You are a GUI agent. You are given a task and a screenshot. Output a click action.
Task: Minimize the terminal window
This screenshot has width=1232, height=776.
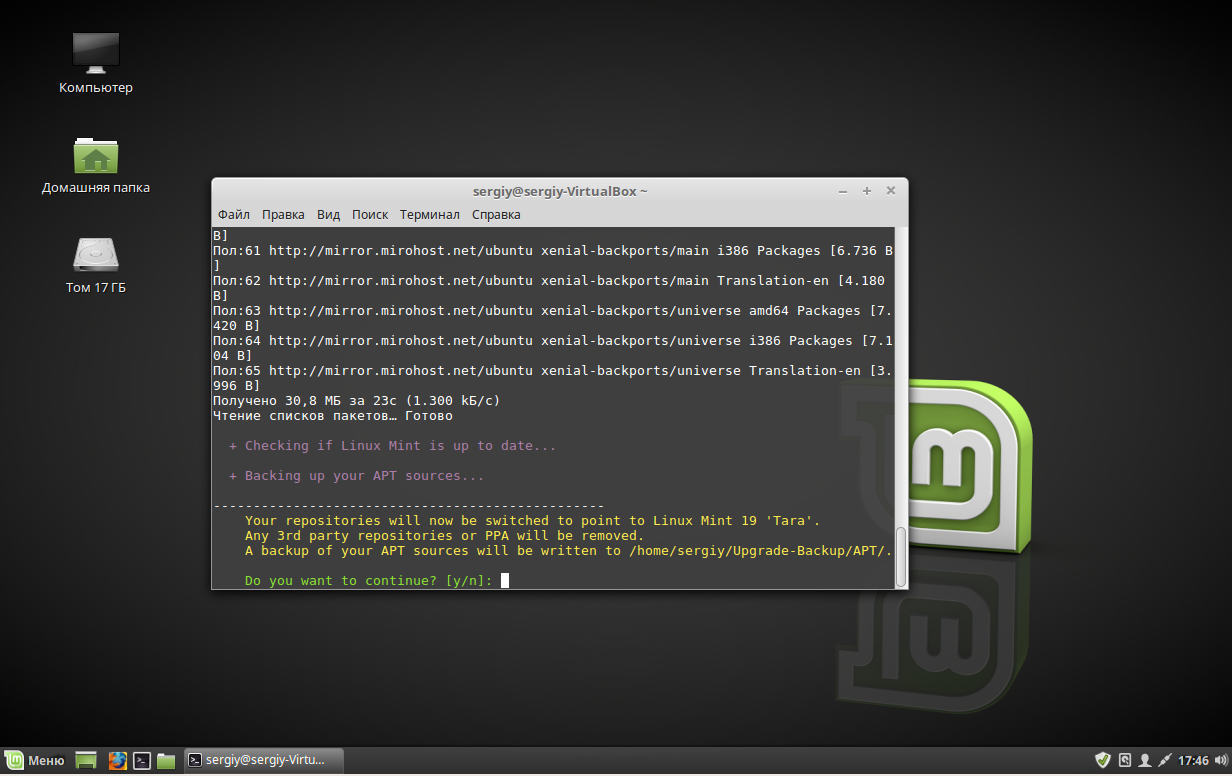(x=843, y=191)
